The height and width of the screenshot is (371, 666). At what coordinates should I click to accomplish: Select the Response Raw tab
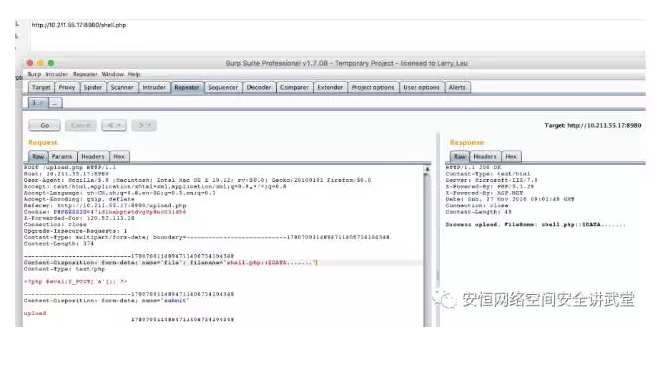pos(460,156)
